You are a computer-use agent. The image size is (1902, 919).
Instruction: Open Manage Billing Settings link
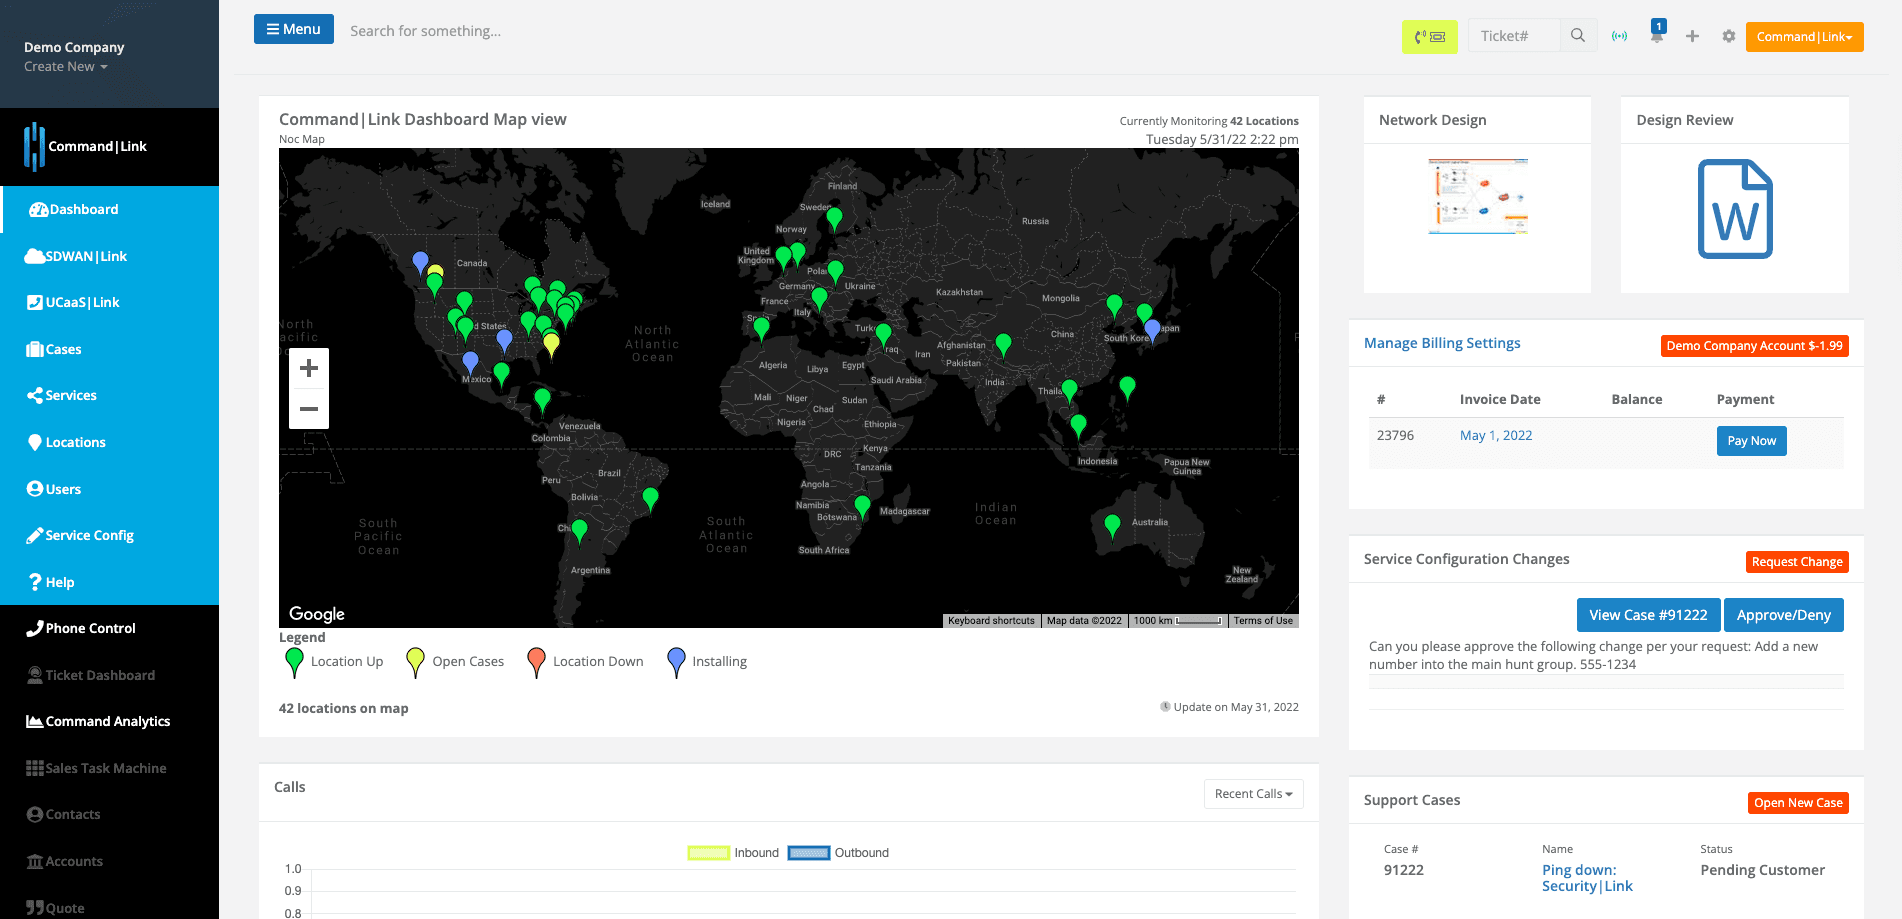point(1442,343)
